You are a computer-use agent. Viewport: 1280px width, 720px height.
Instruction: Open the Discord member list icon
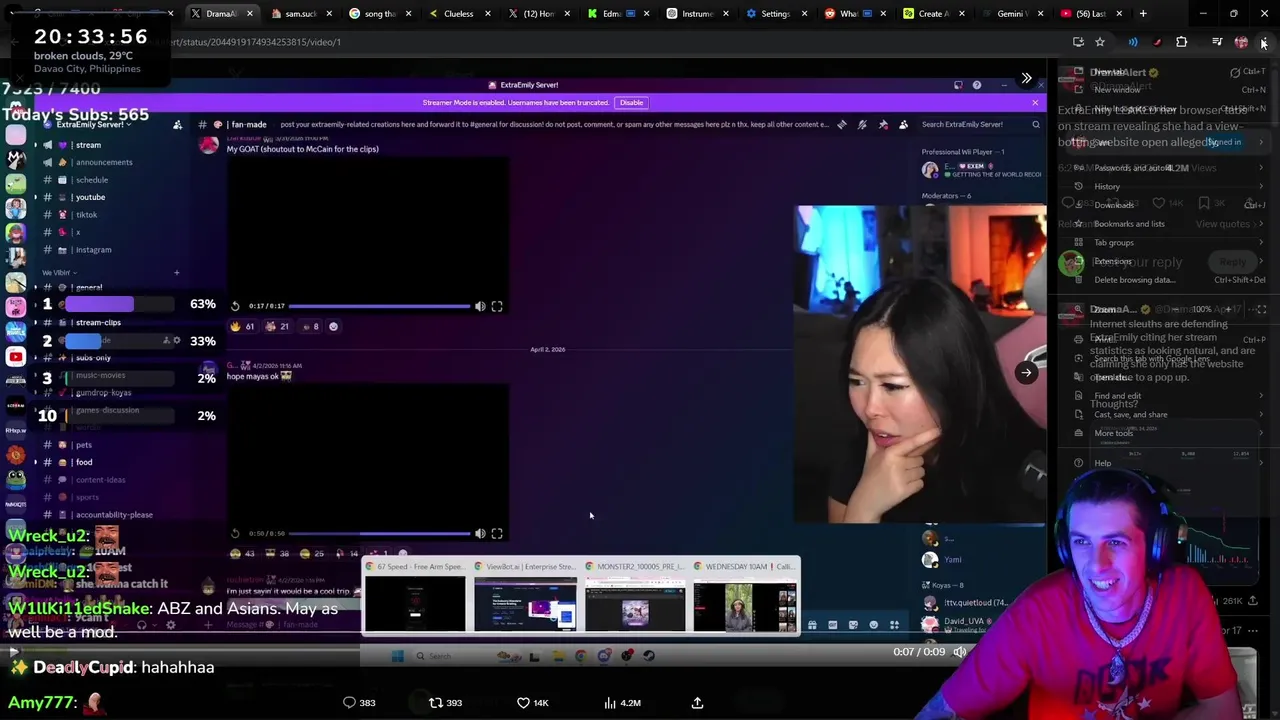click(903, 124)
